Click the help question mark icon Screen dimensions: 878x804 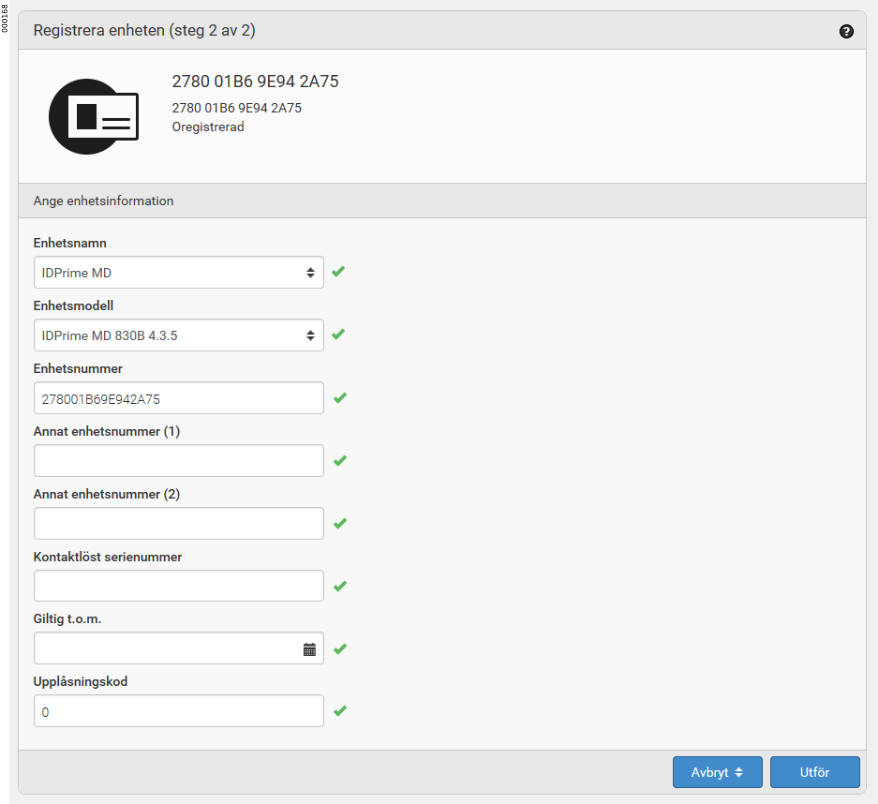[846, 31]
